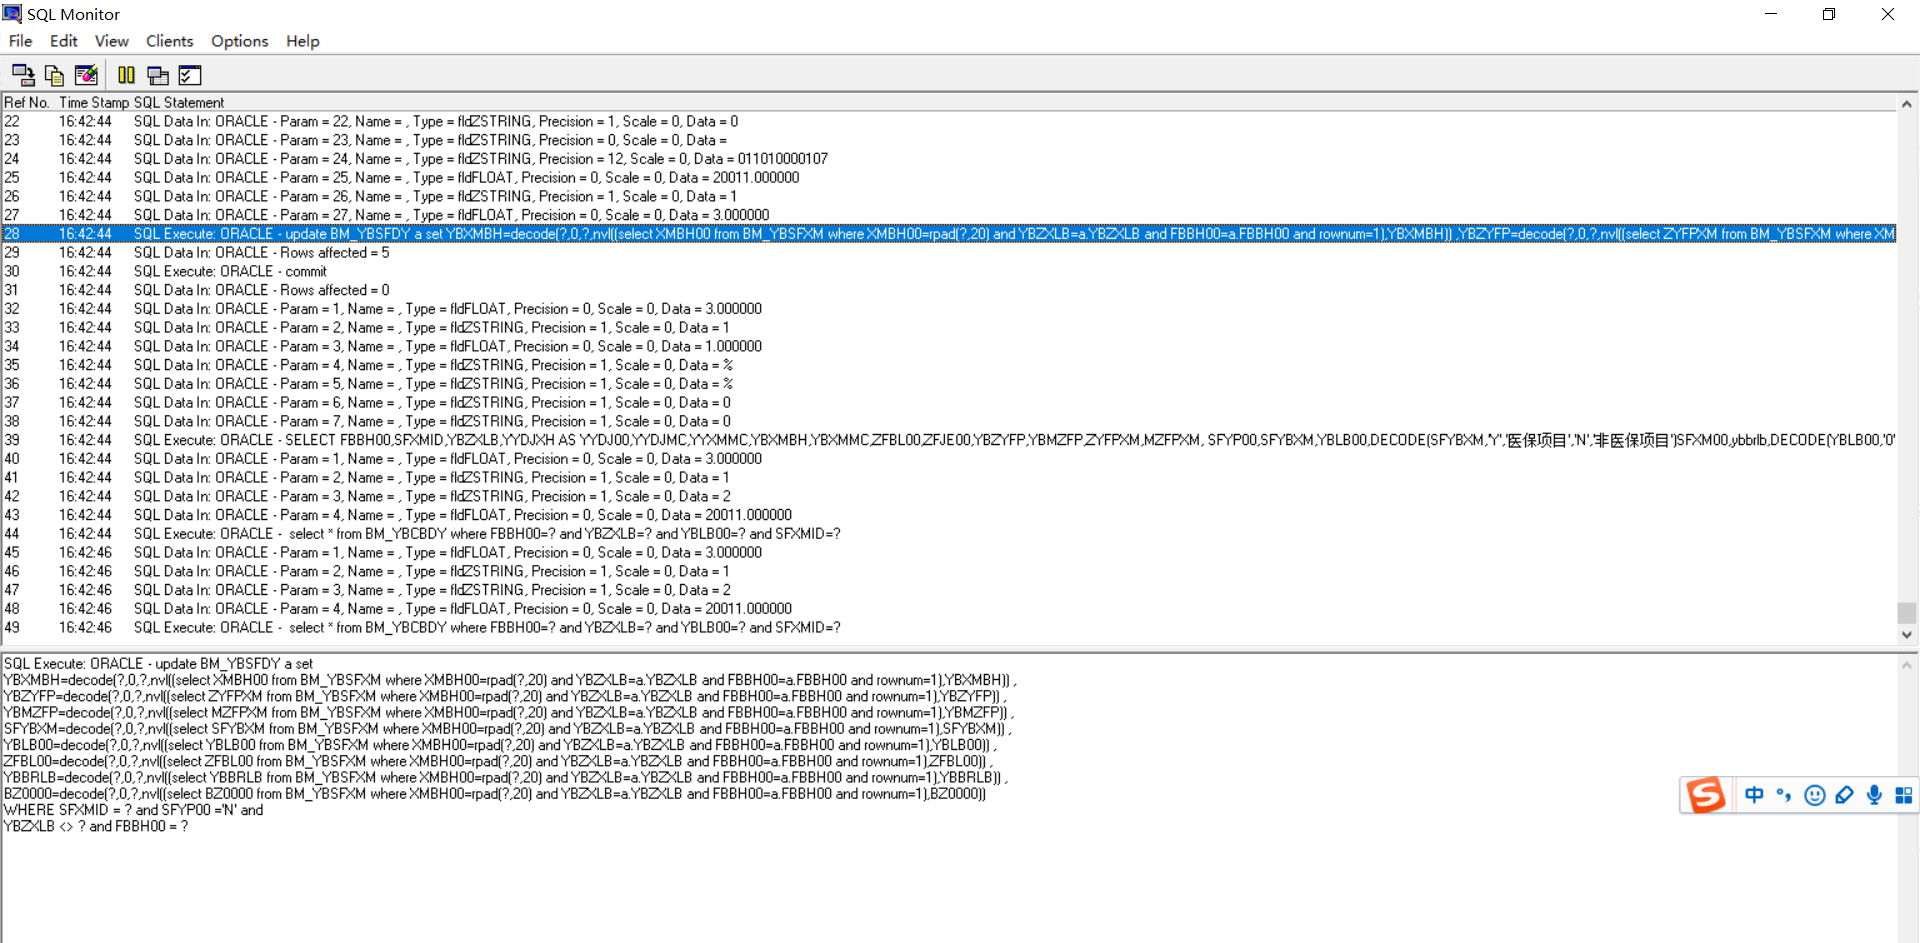Click the Sogou input method S logo
Viewport: 1920px width, 943px height.
[x=1706, y=795]
